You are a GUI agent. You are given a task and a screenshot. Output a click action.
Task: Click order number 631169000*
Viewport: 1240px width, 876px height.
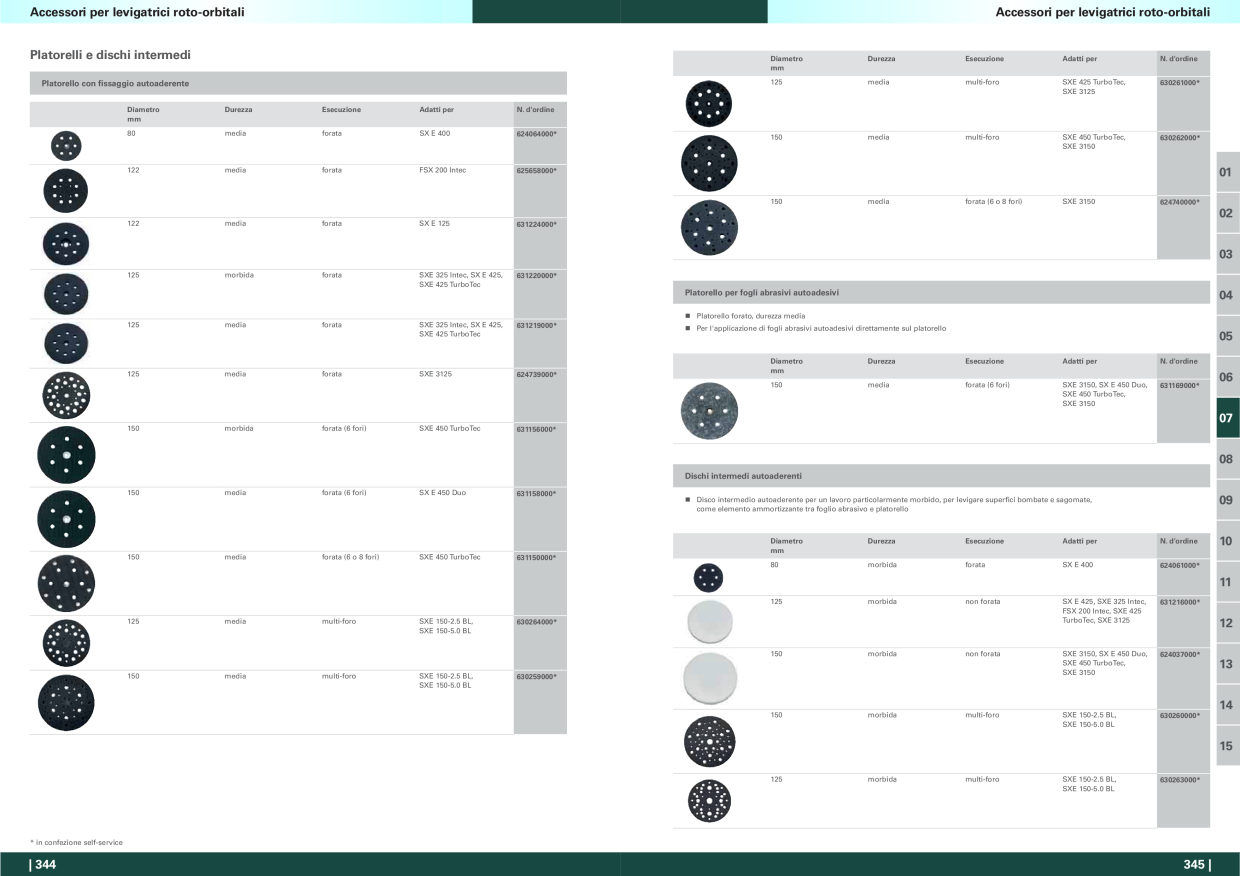1179,384
